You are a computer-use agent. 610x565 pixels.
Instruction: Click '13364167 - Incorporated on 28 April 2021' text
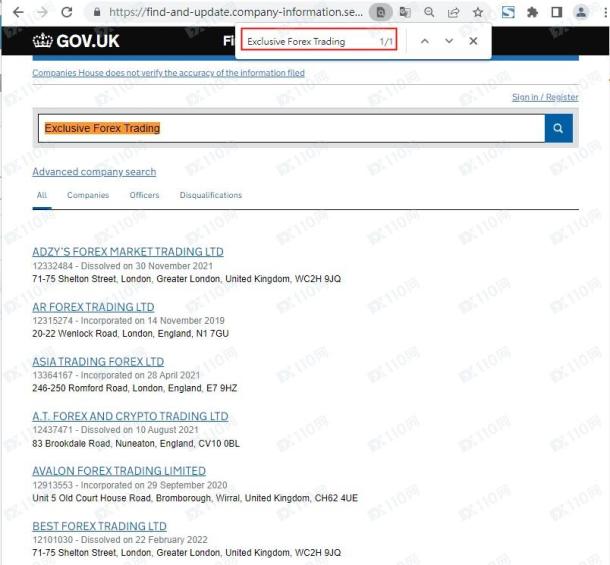click(116, 375)
